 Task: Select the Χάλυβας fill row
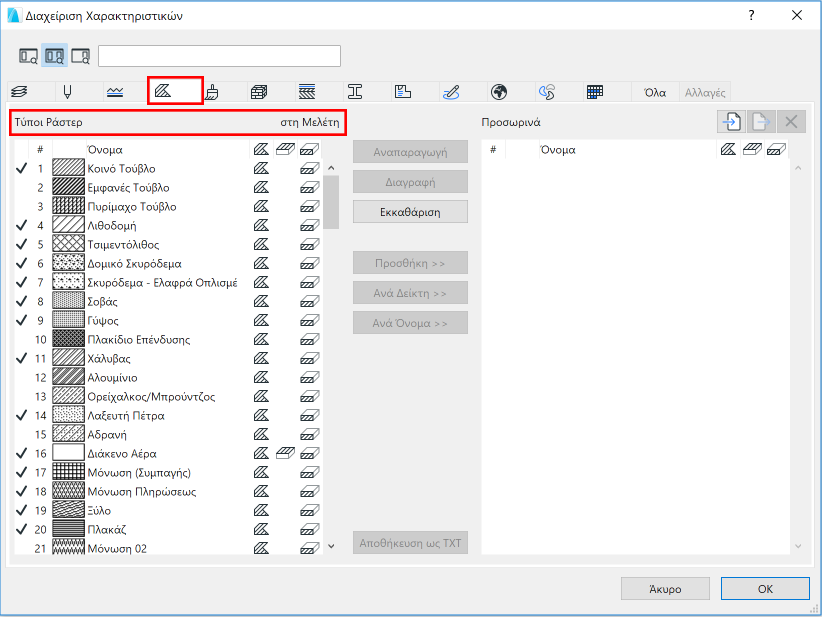(169, 359)
